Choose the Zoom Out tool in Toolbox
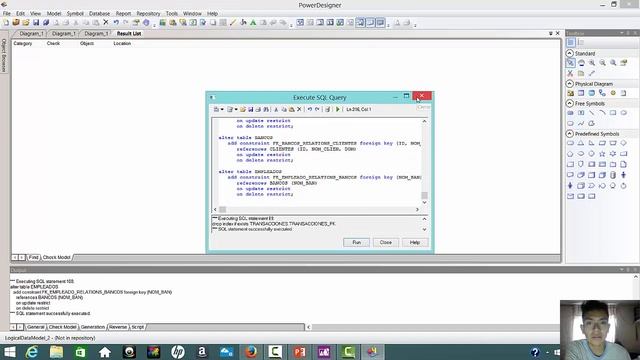This screenshot has height=360, width=640. pyautogui.click(x=602, y=63)
